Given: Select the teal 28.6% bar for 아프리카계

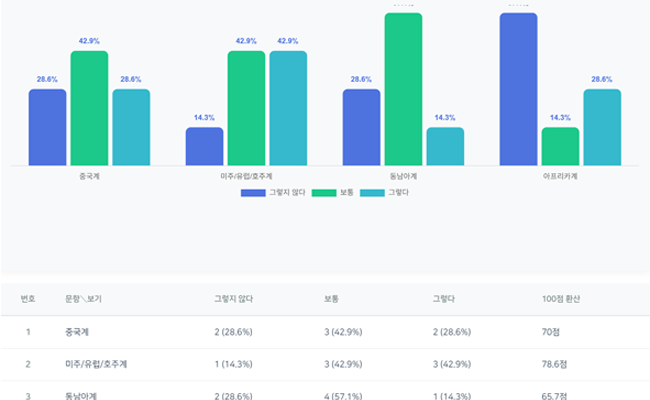Looking at the screenshot, I should click(602, 127).
